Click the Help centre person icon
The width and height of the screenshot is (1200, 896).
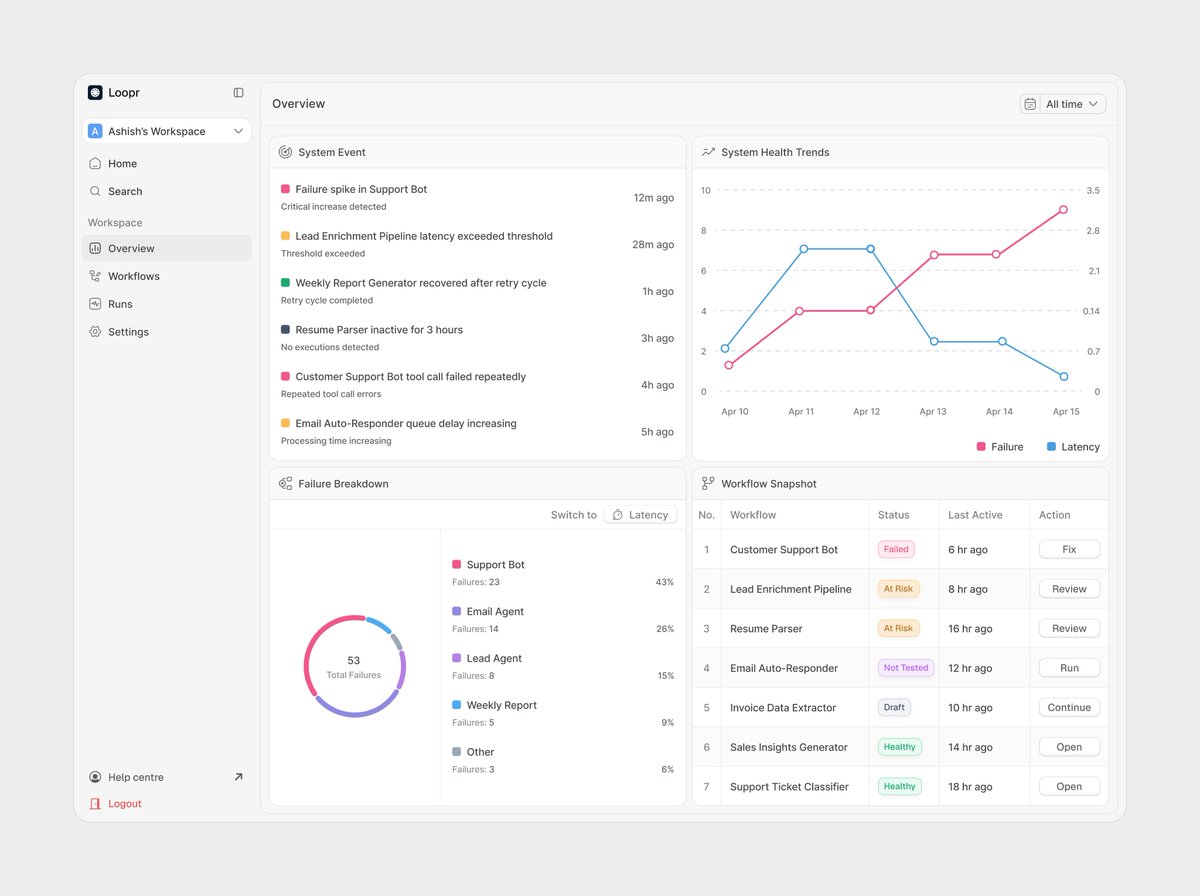point(95,777)
